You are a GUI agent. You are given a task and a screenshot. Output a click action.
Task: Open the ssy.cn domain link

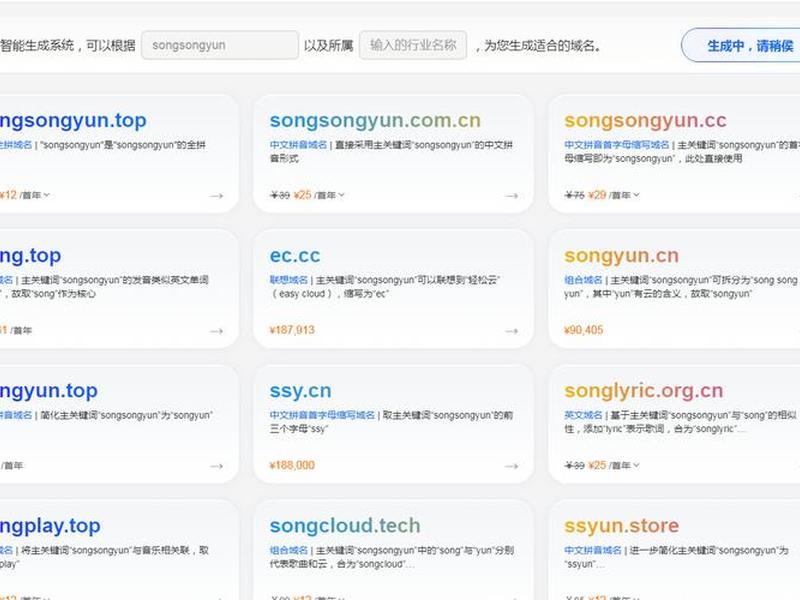click(301, 391)
